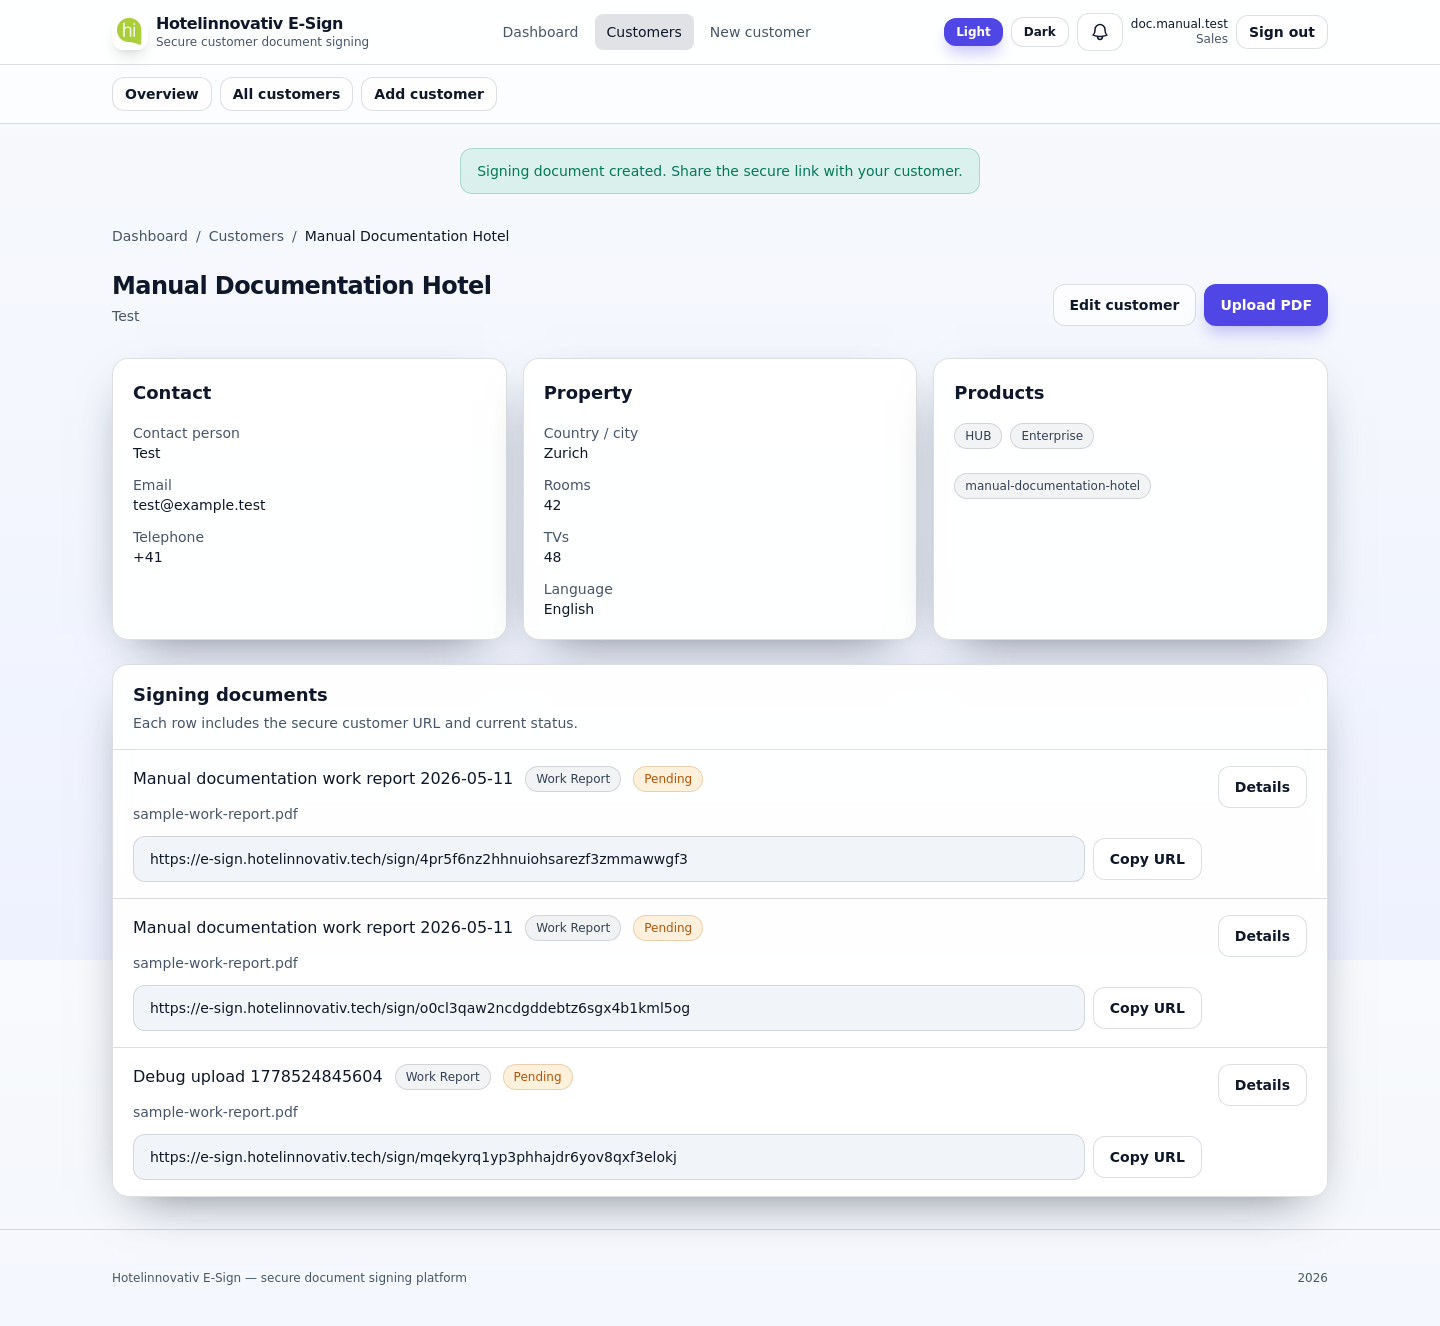Click the Pending badge on Debug upload row
The width and height of the screenshot is (1440, 1326).
(537, 1077)
